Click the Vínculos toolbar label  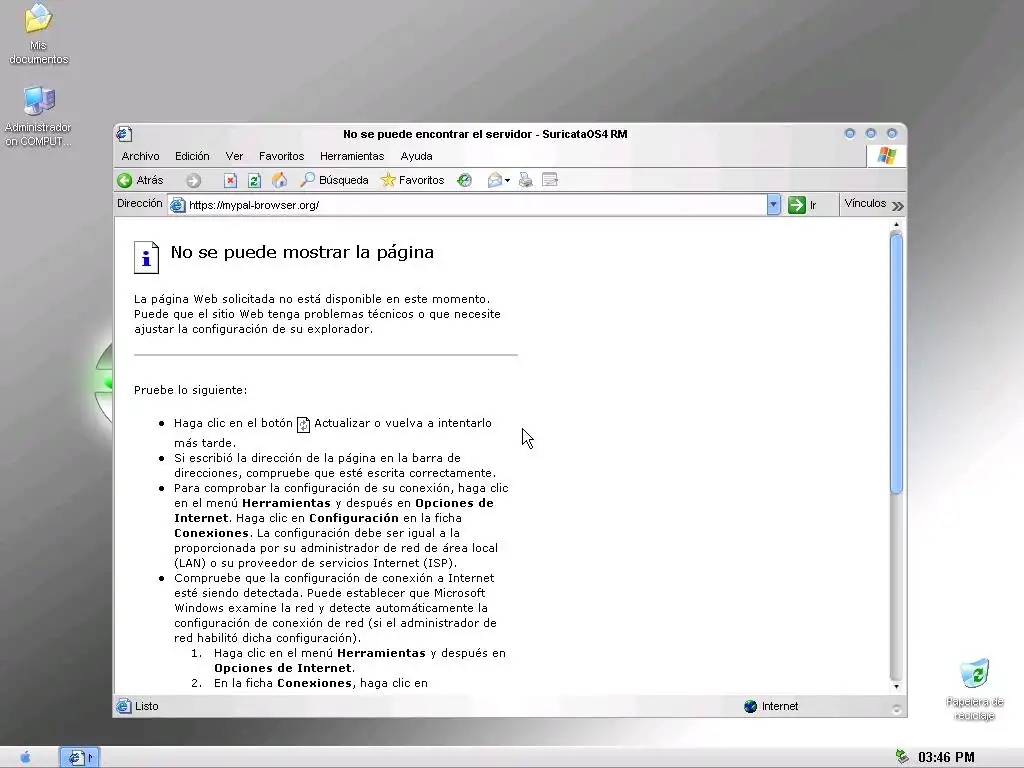865,203
